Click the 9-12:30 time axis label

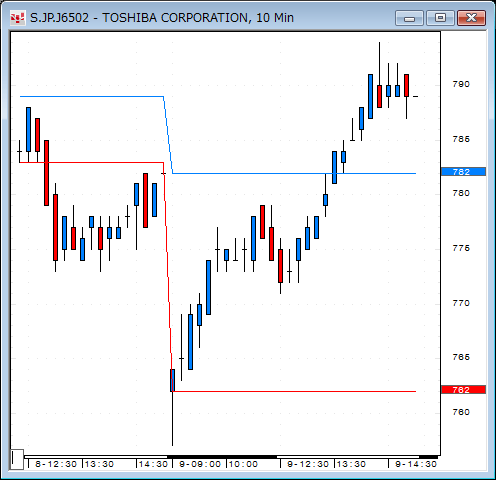coord(308,464)
